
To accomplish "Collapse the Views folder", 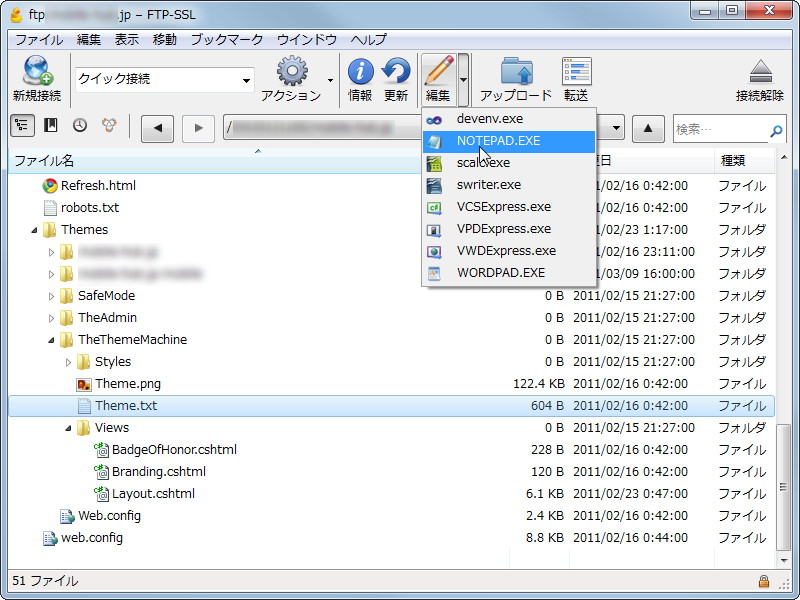I will click(x=68, y=429).
